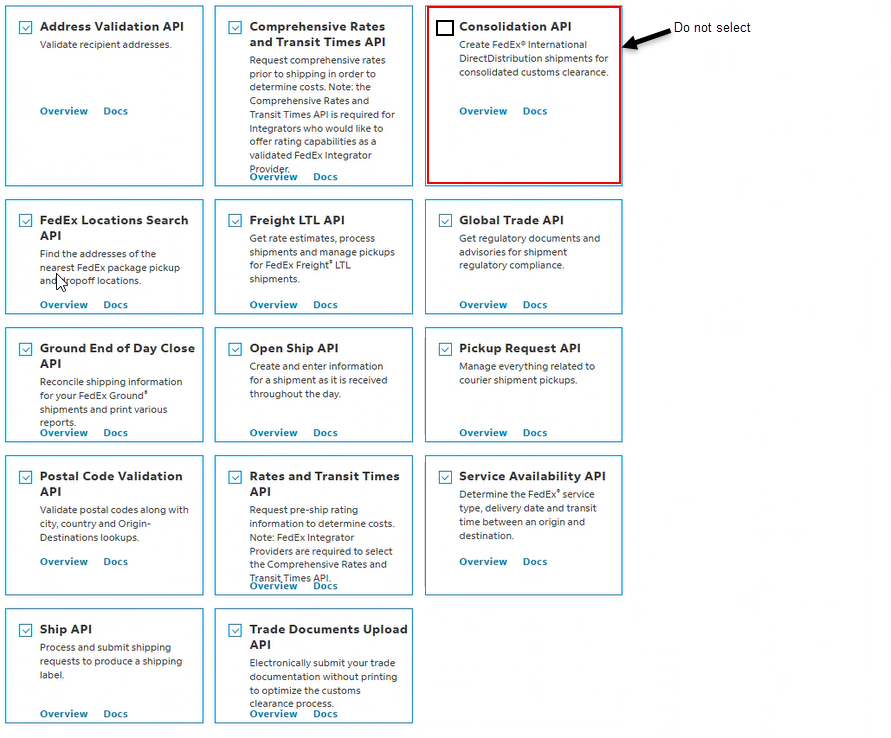Toggle Comprehensive Rates and Transit Times API checkbox
This screenshot has width=891, height=738.
(x=235, y=28)
